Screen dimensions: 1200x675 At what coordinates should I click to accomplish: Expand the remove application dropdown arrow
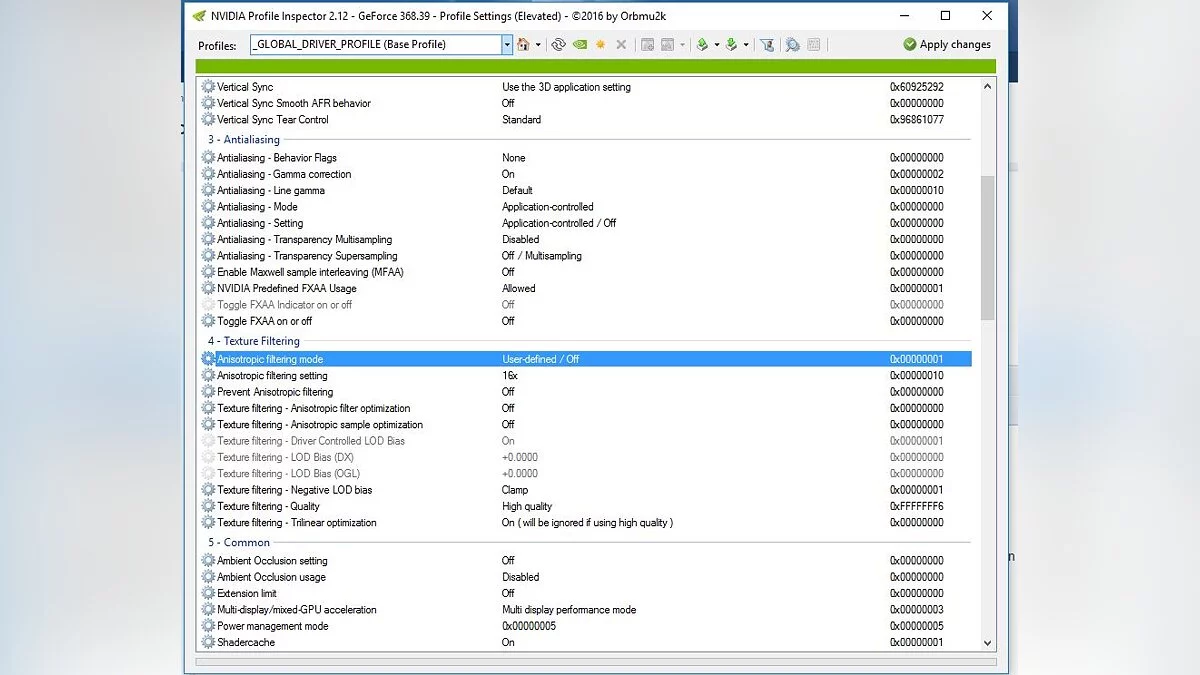point(682,44)
